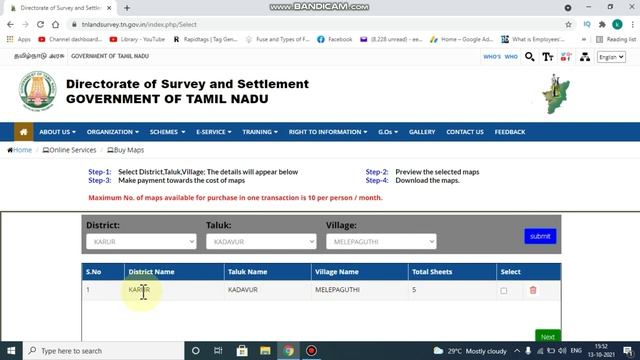Open the weather 29°C Mostly cloudy widget
The image size is (640, 360).
(469, 351)
